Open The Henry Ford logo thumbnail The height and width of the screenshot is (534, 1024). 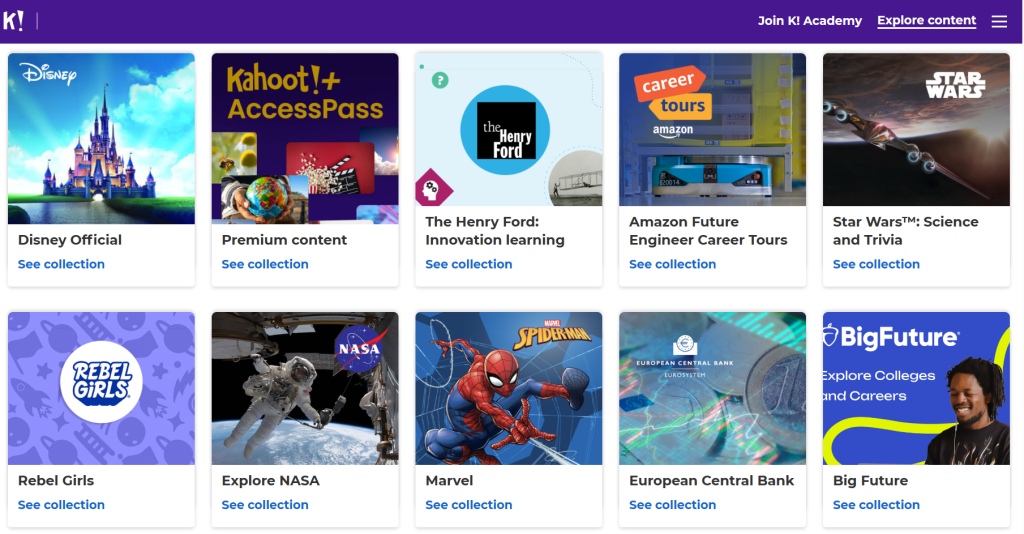(509, 129)
